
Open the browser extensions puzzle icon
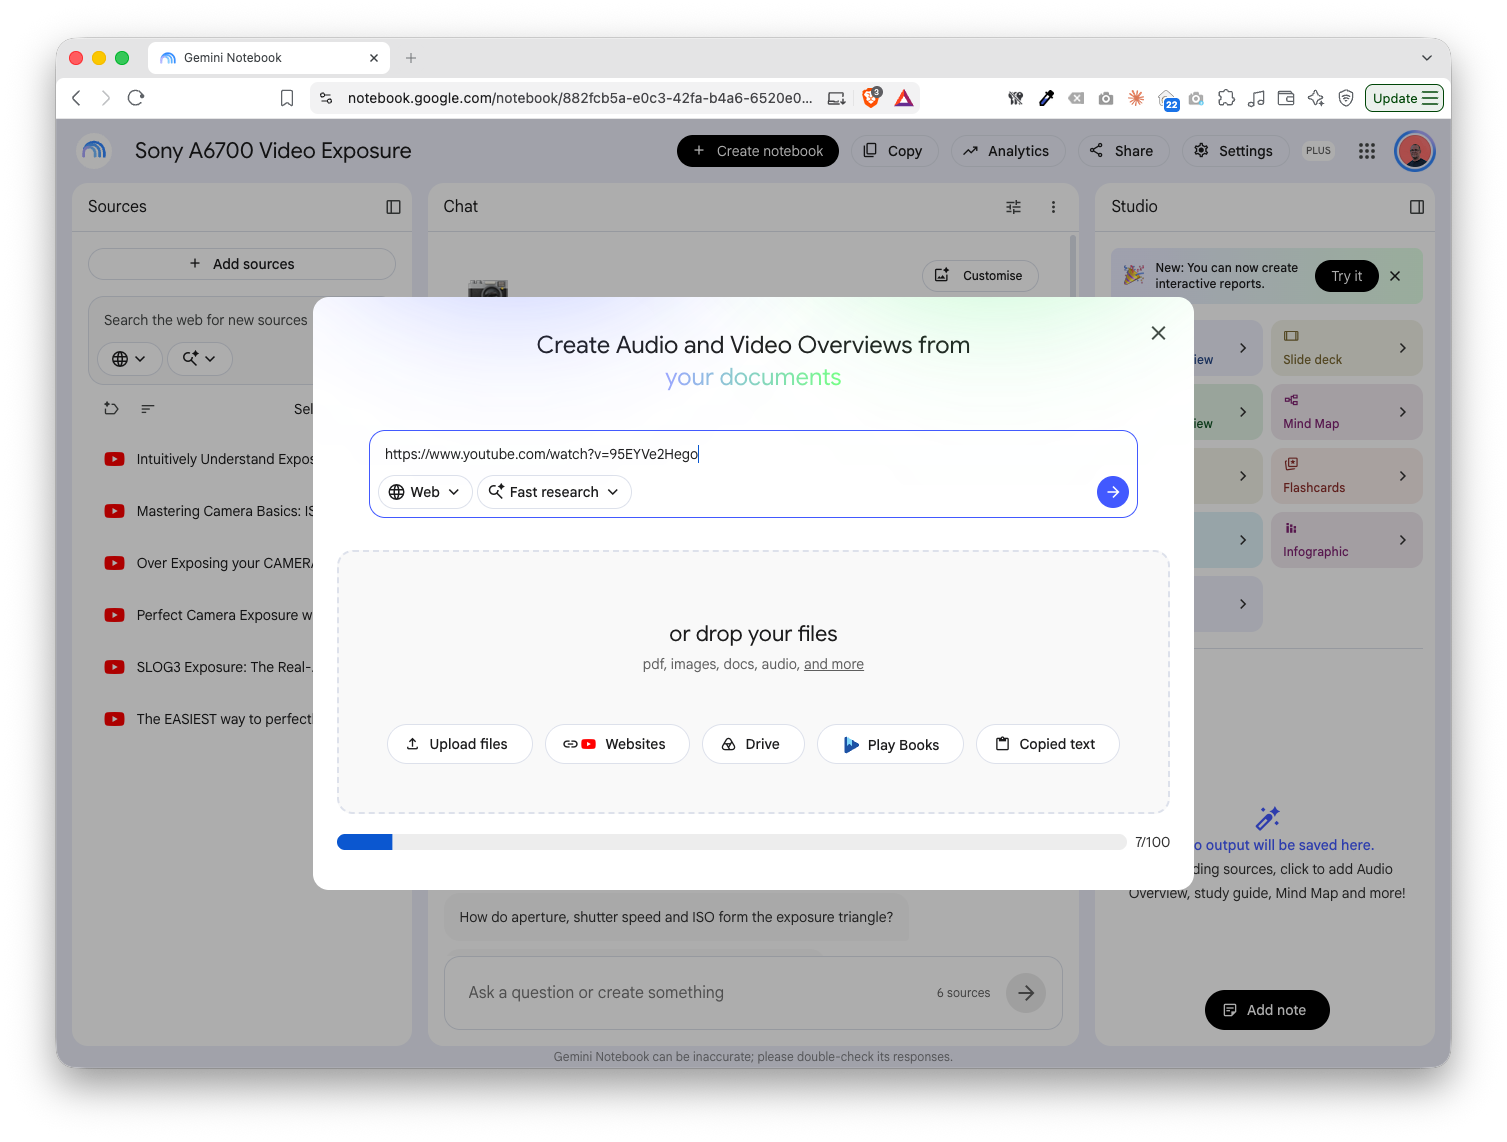coord(1226,98)
